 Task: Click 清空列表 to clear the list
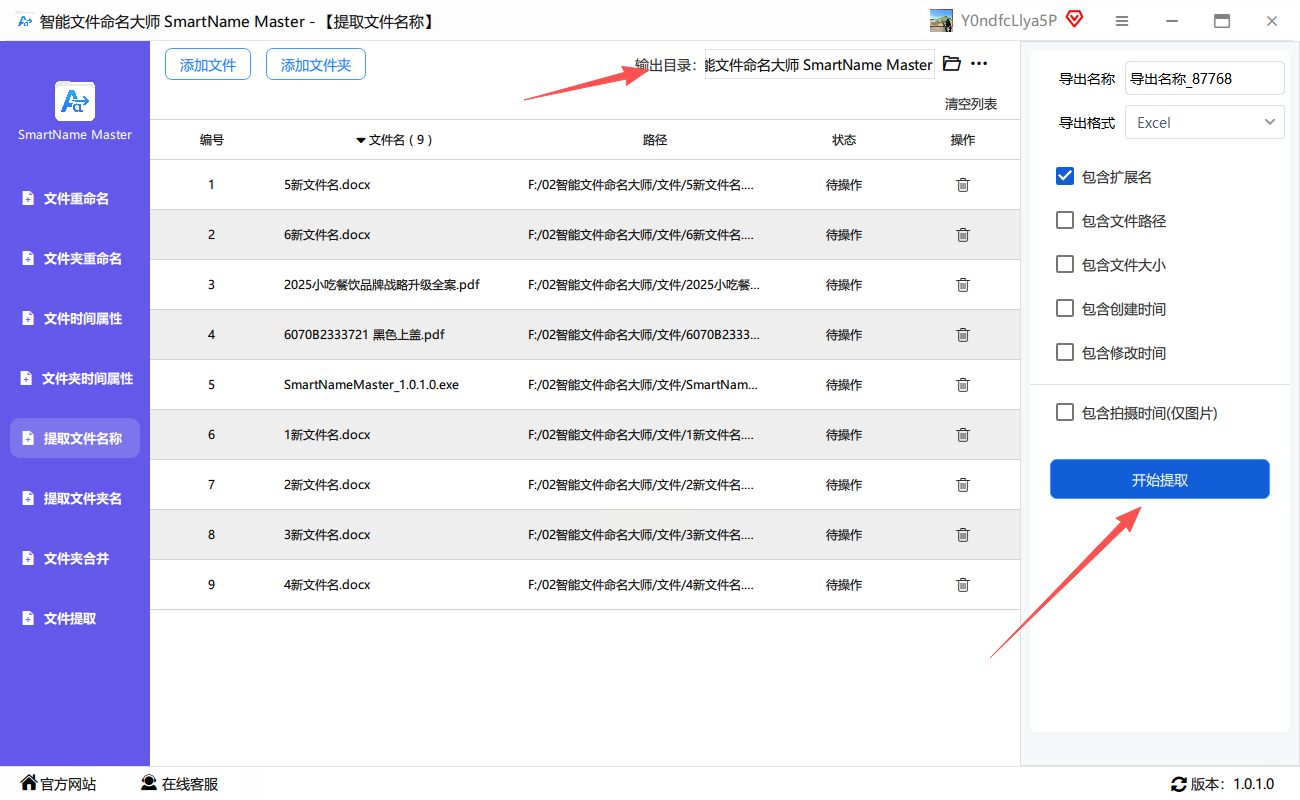click(x=971, y=104)
